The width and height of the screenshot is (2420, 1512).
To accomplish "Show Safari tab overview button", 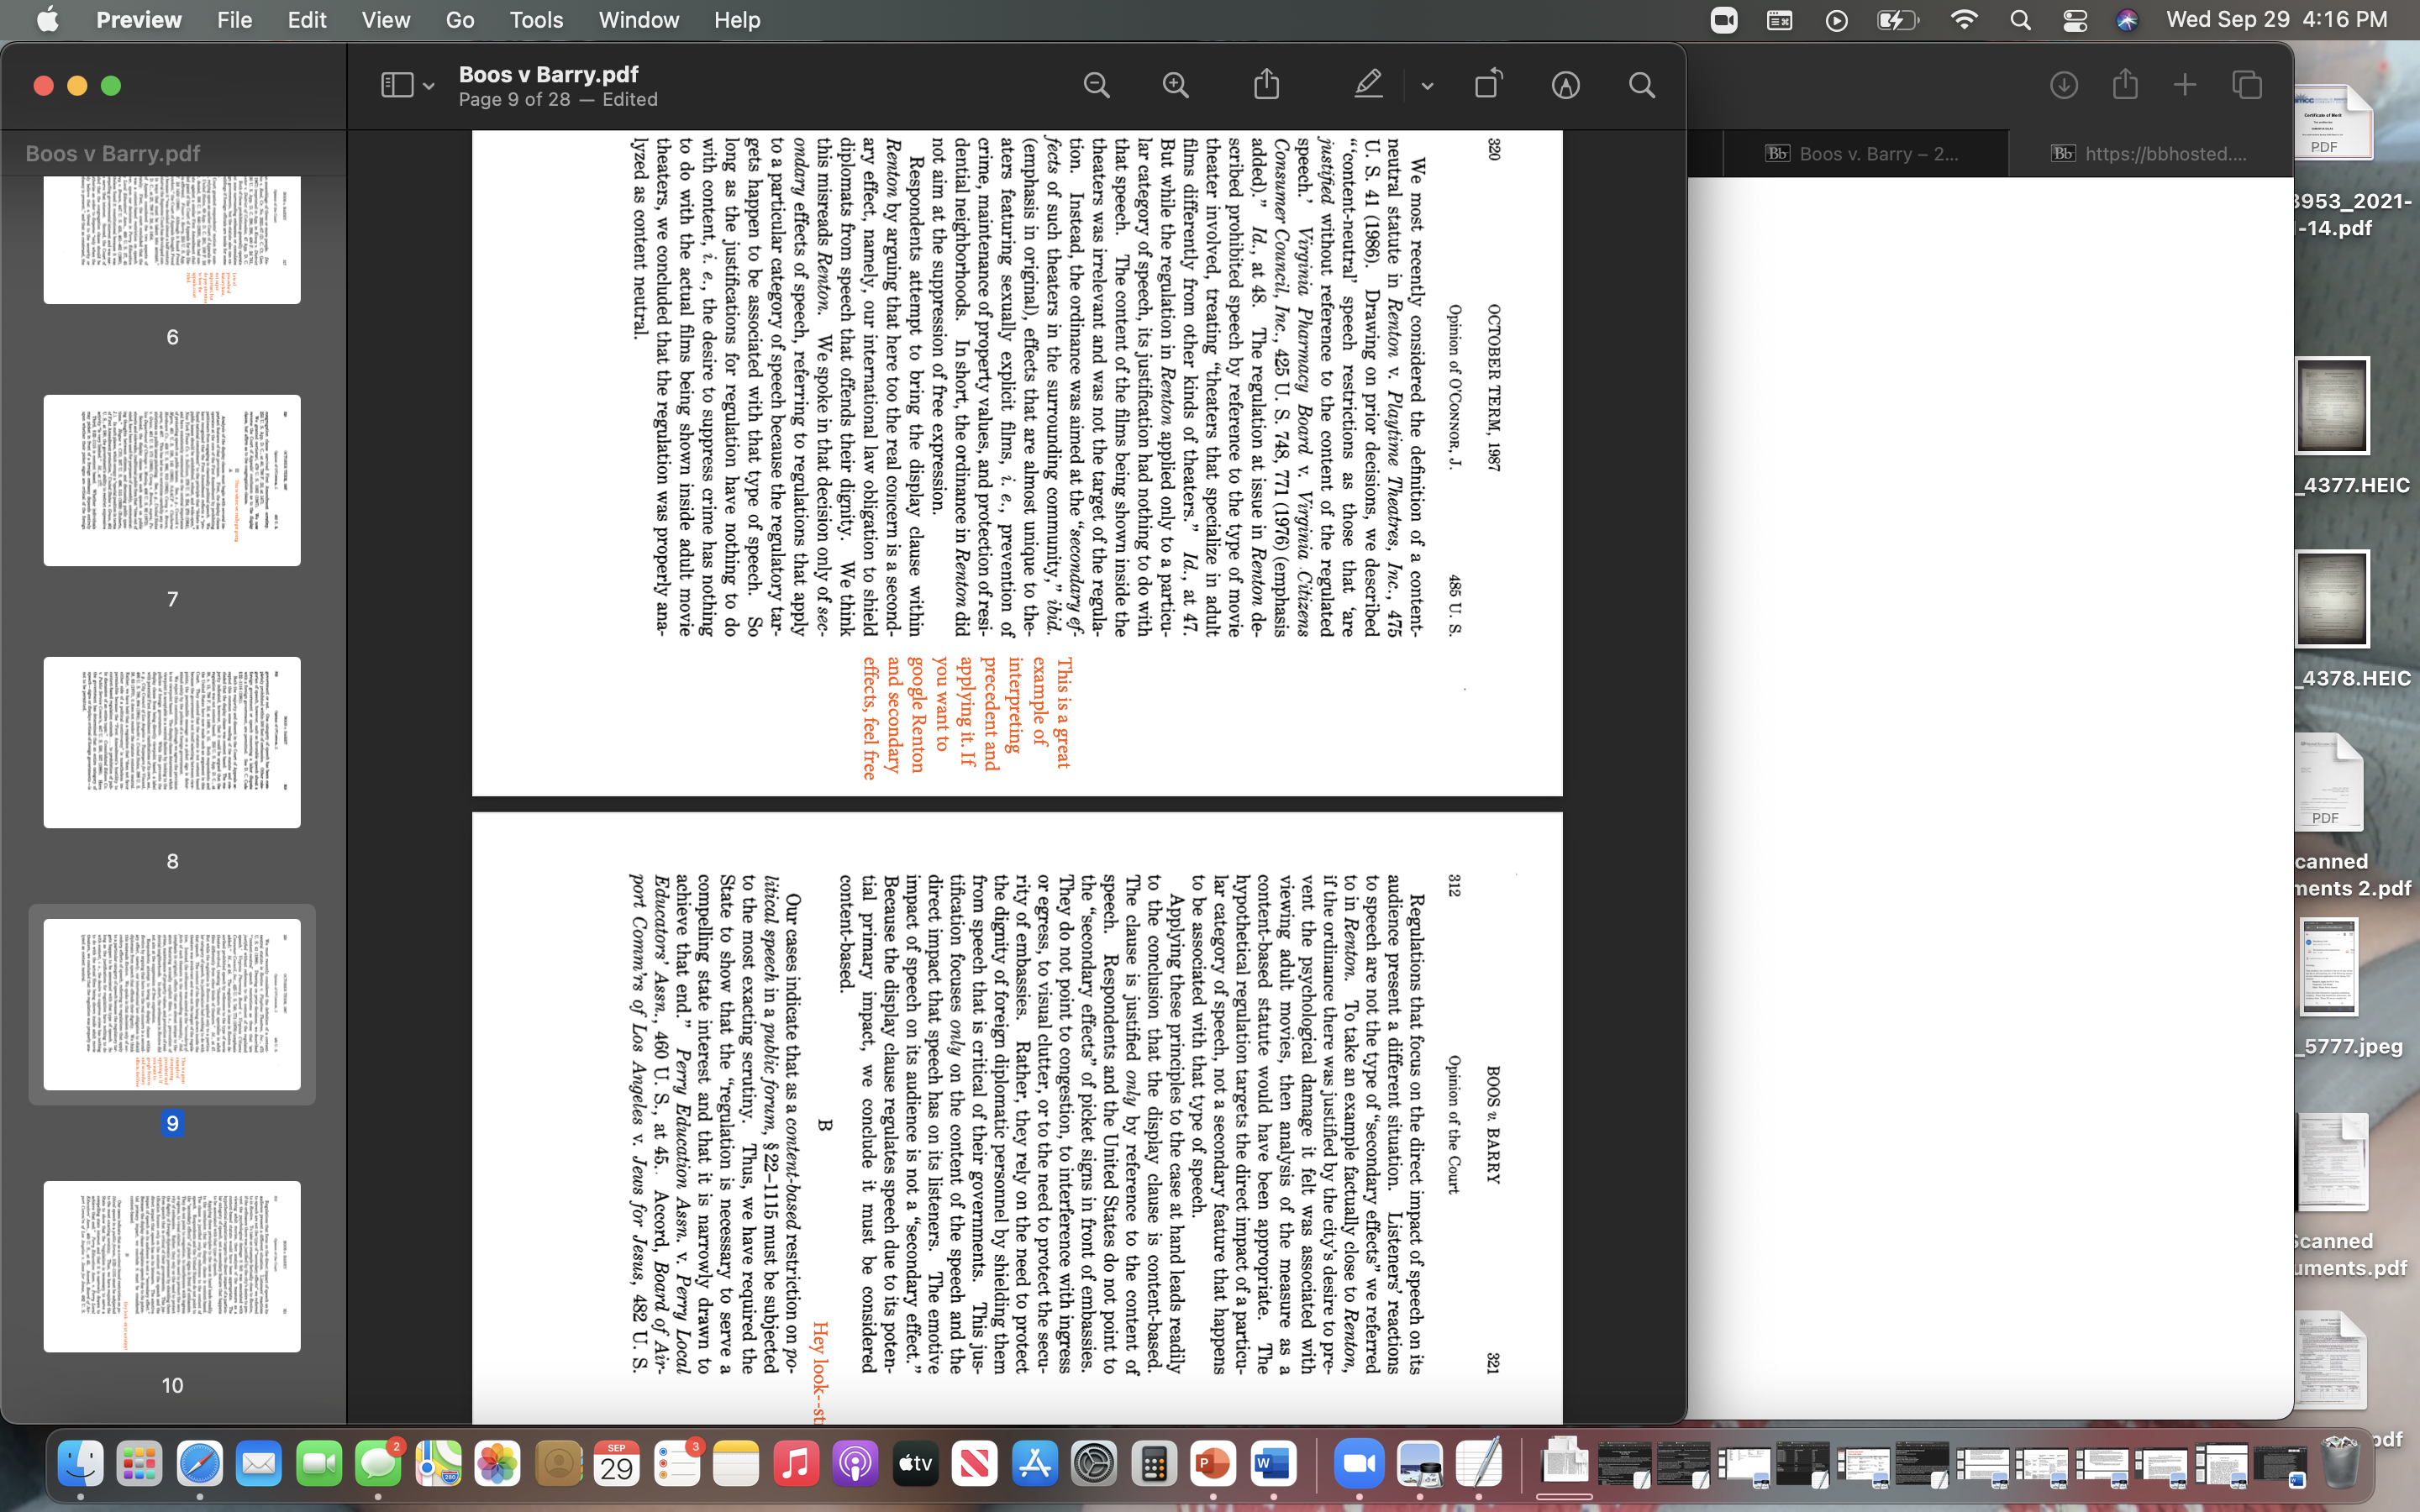I will [2246, 85].
